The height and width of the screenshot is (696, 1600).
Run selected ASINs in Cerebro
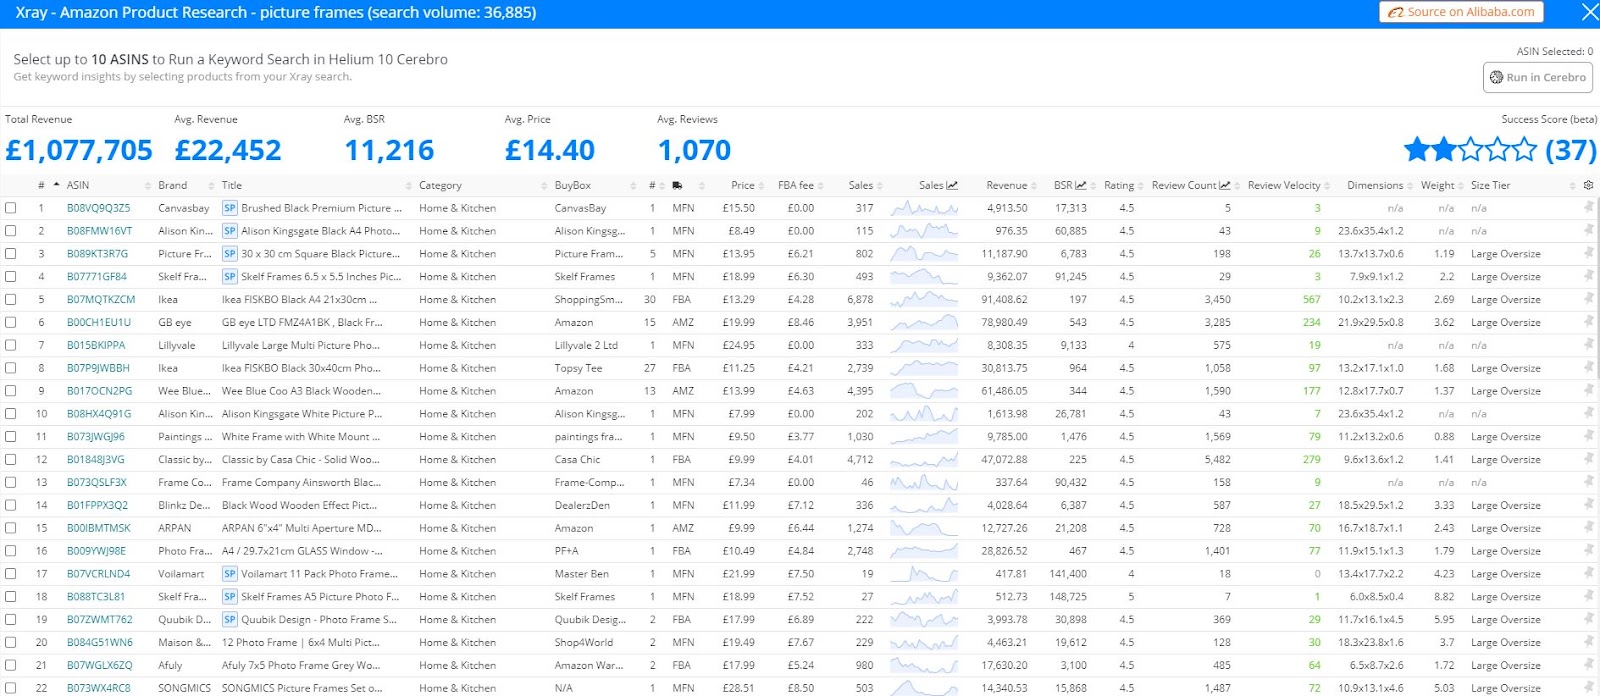[x=1537, y=77]
